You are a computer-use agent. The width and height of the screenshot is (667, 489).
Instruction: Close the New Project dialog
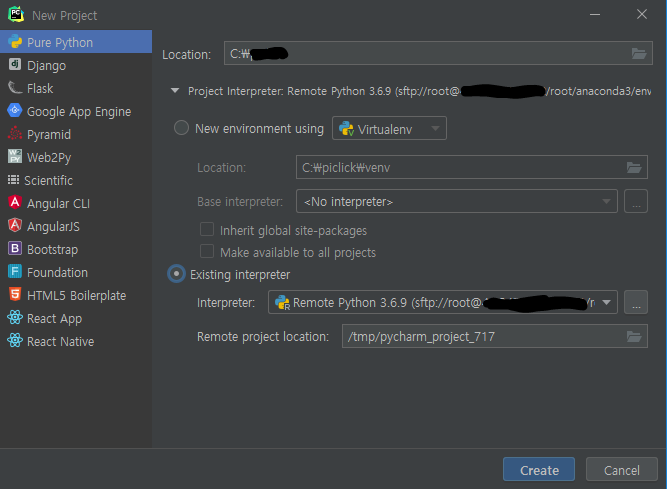tap(642, 14)
